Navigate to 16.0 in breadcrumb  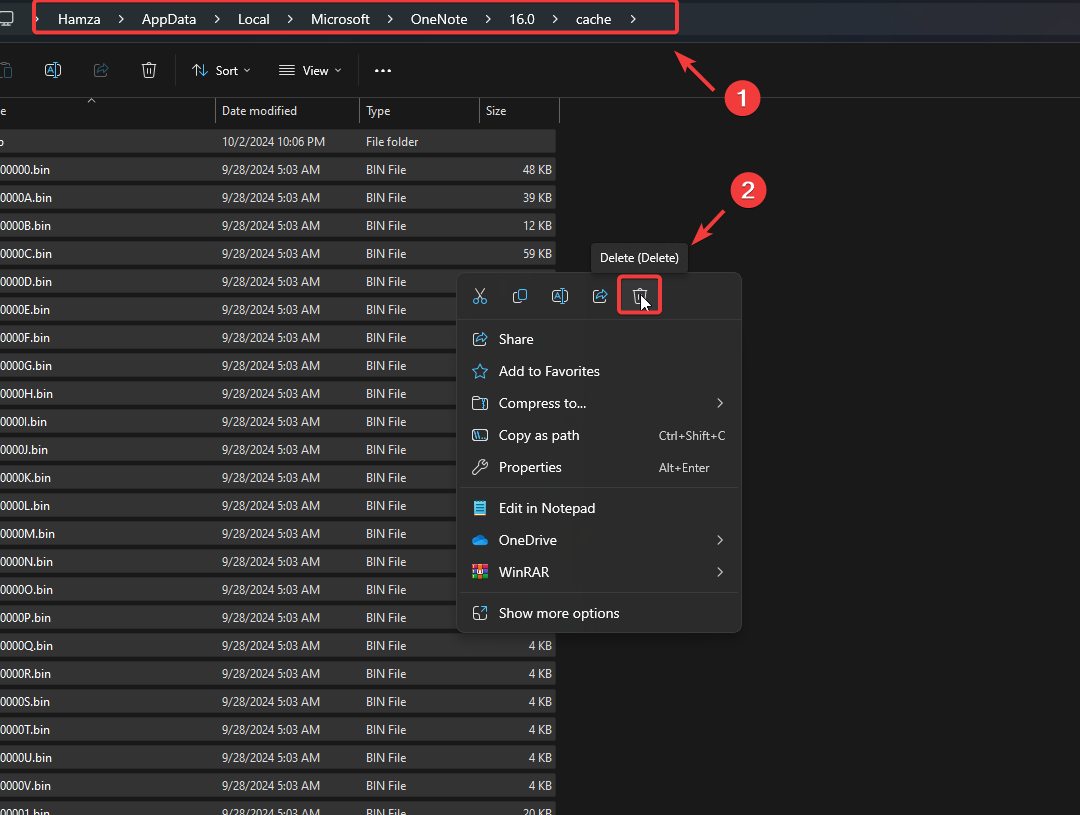click(522, 19)
